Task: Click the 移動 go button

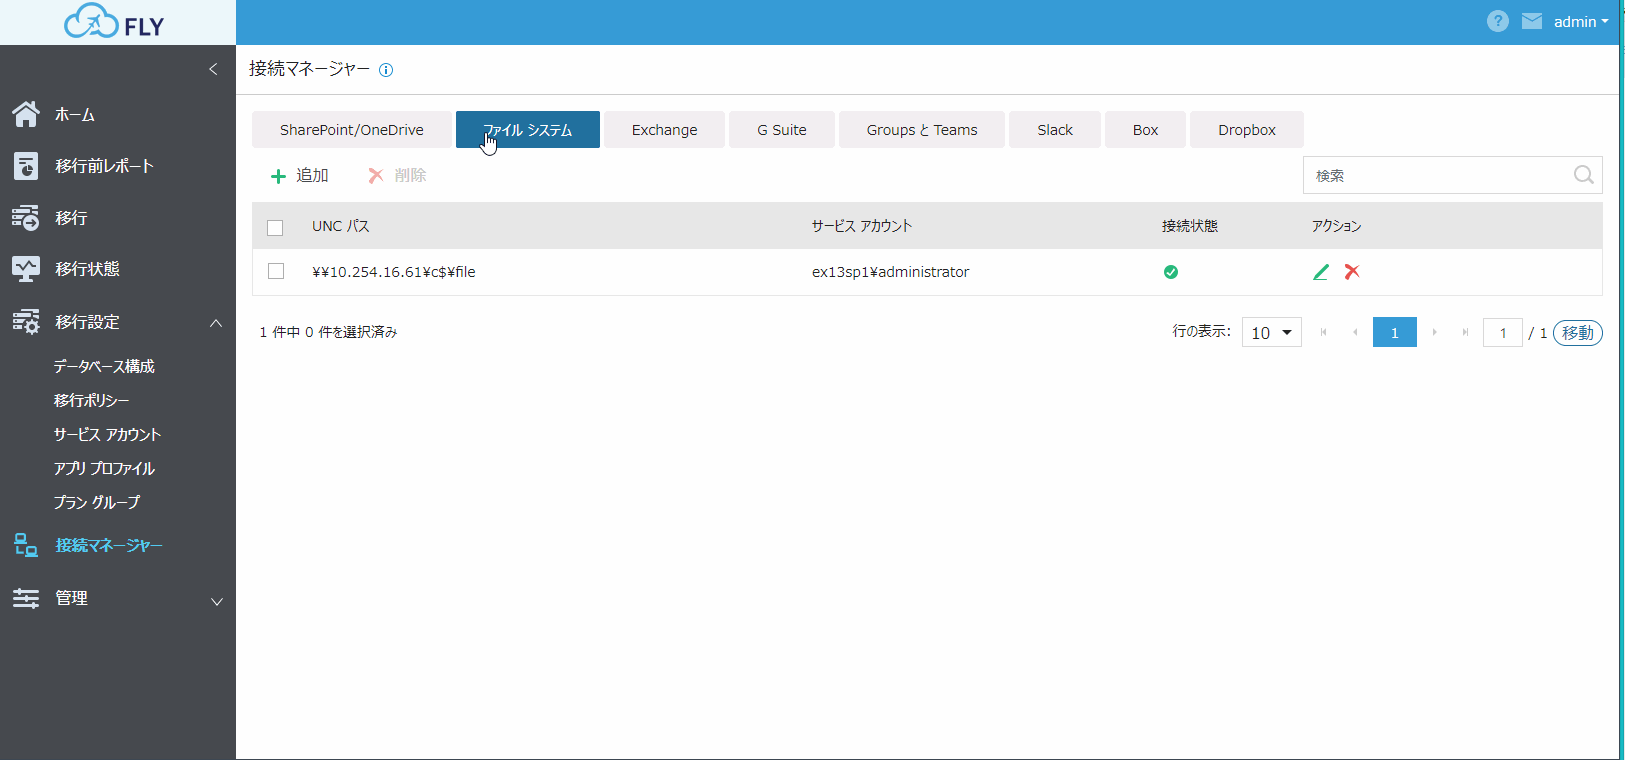Action: (x=1578, y=333)
